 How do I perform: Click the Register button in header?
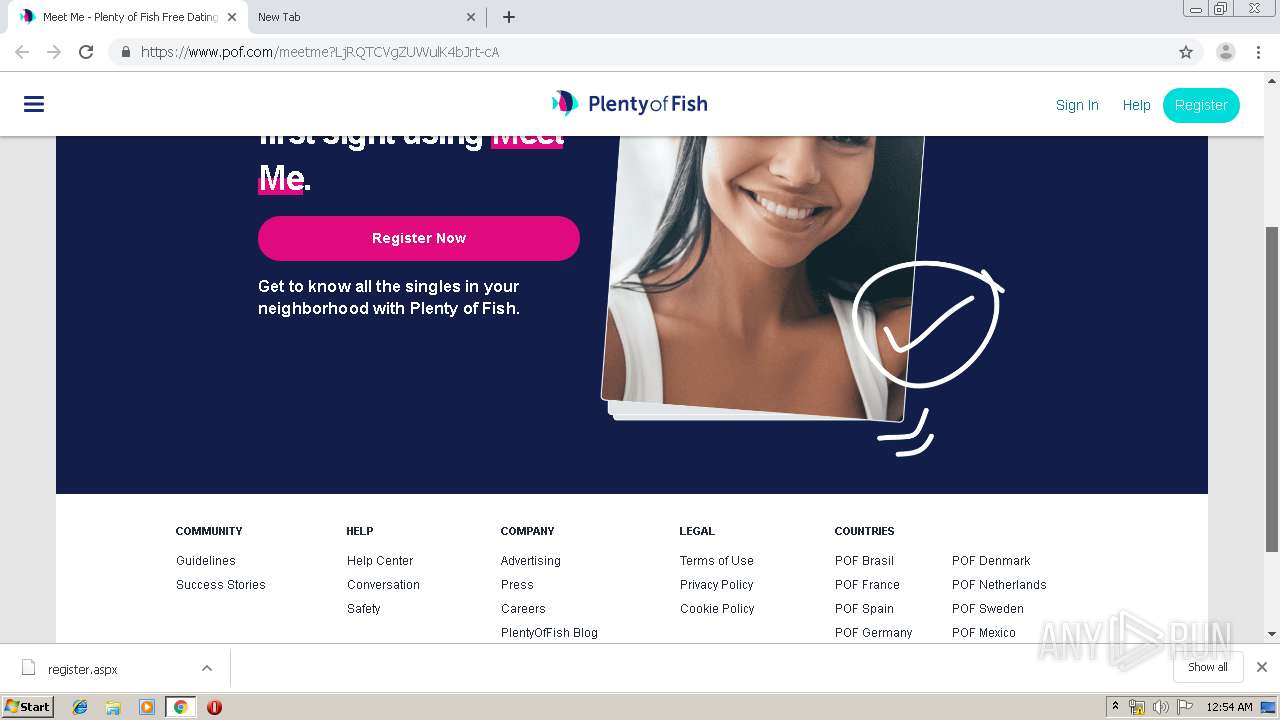point(1201,105)
